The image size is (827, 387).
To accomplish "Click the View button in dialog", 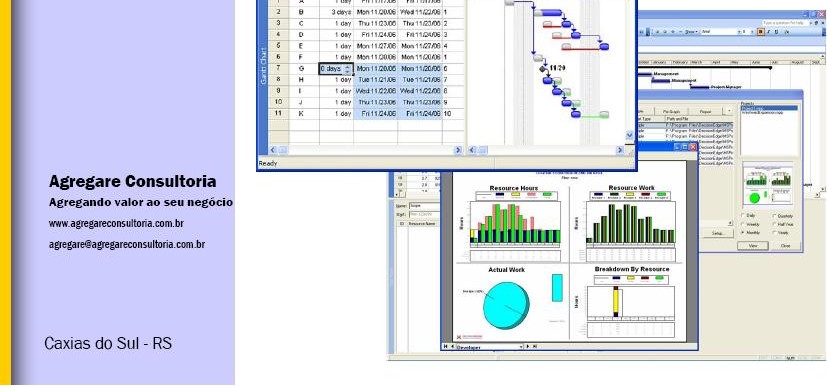I will [752, 246].
